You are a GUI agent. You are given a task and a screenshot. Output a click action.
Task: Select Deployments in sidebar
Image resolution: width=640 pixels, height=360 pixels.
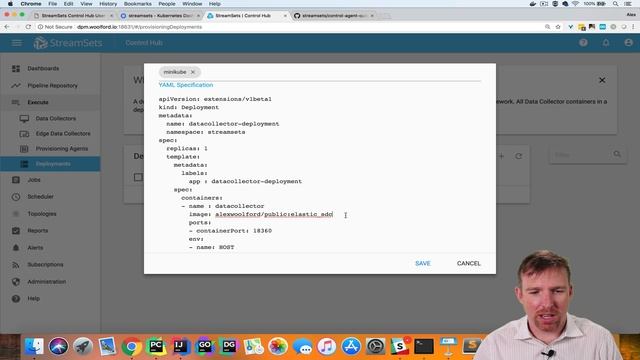[x=50, y=164]
